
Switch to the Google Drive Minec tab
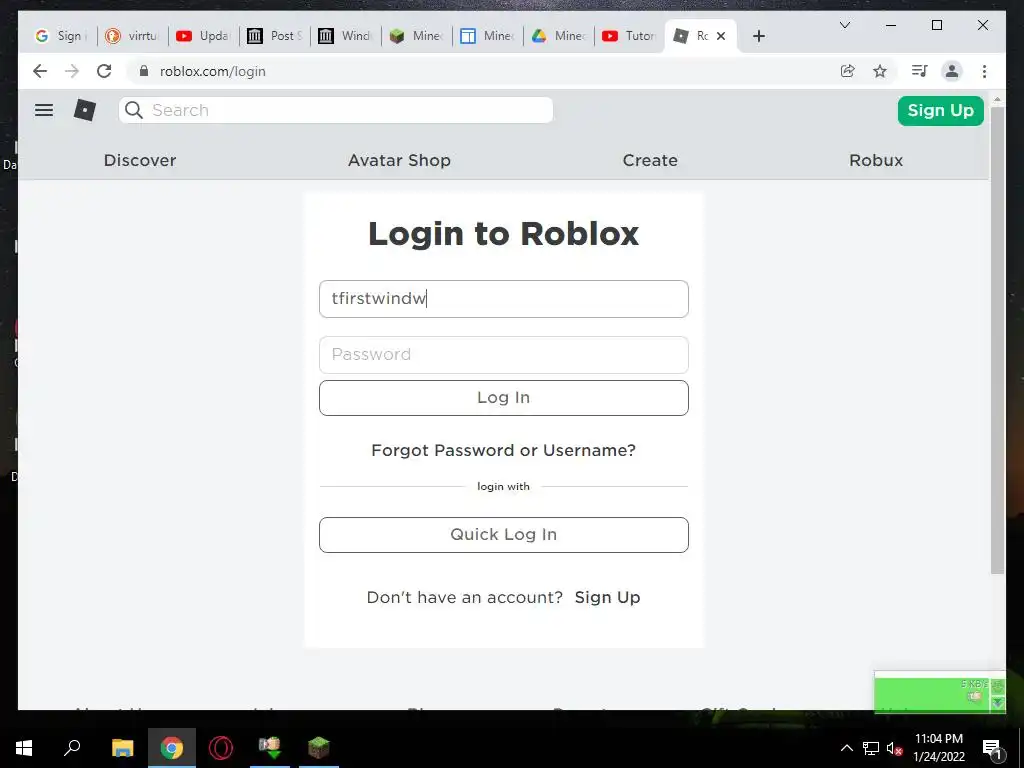click(x=559, y=36)
